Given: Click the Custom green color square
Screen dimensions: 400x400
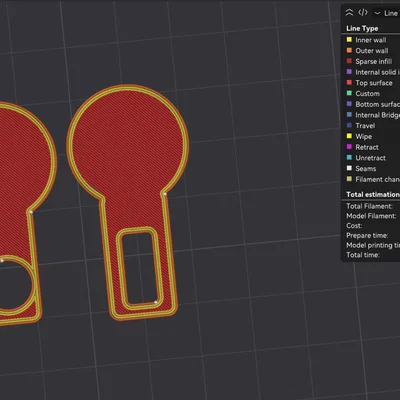Looking at the screenshot, I should (x=349, y=93).
